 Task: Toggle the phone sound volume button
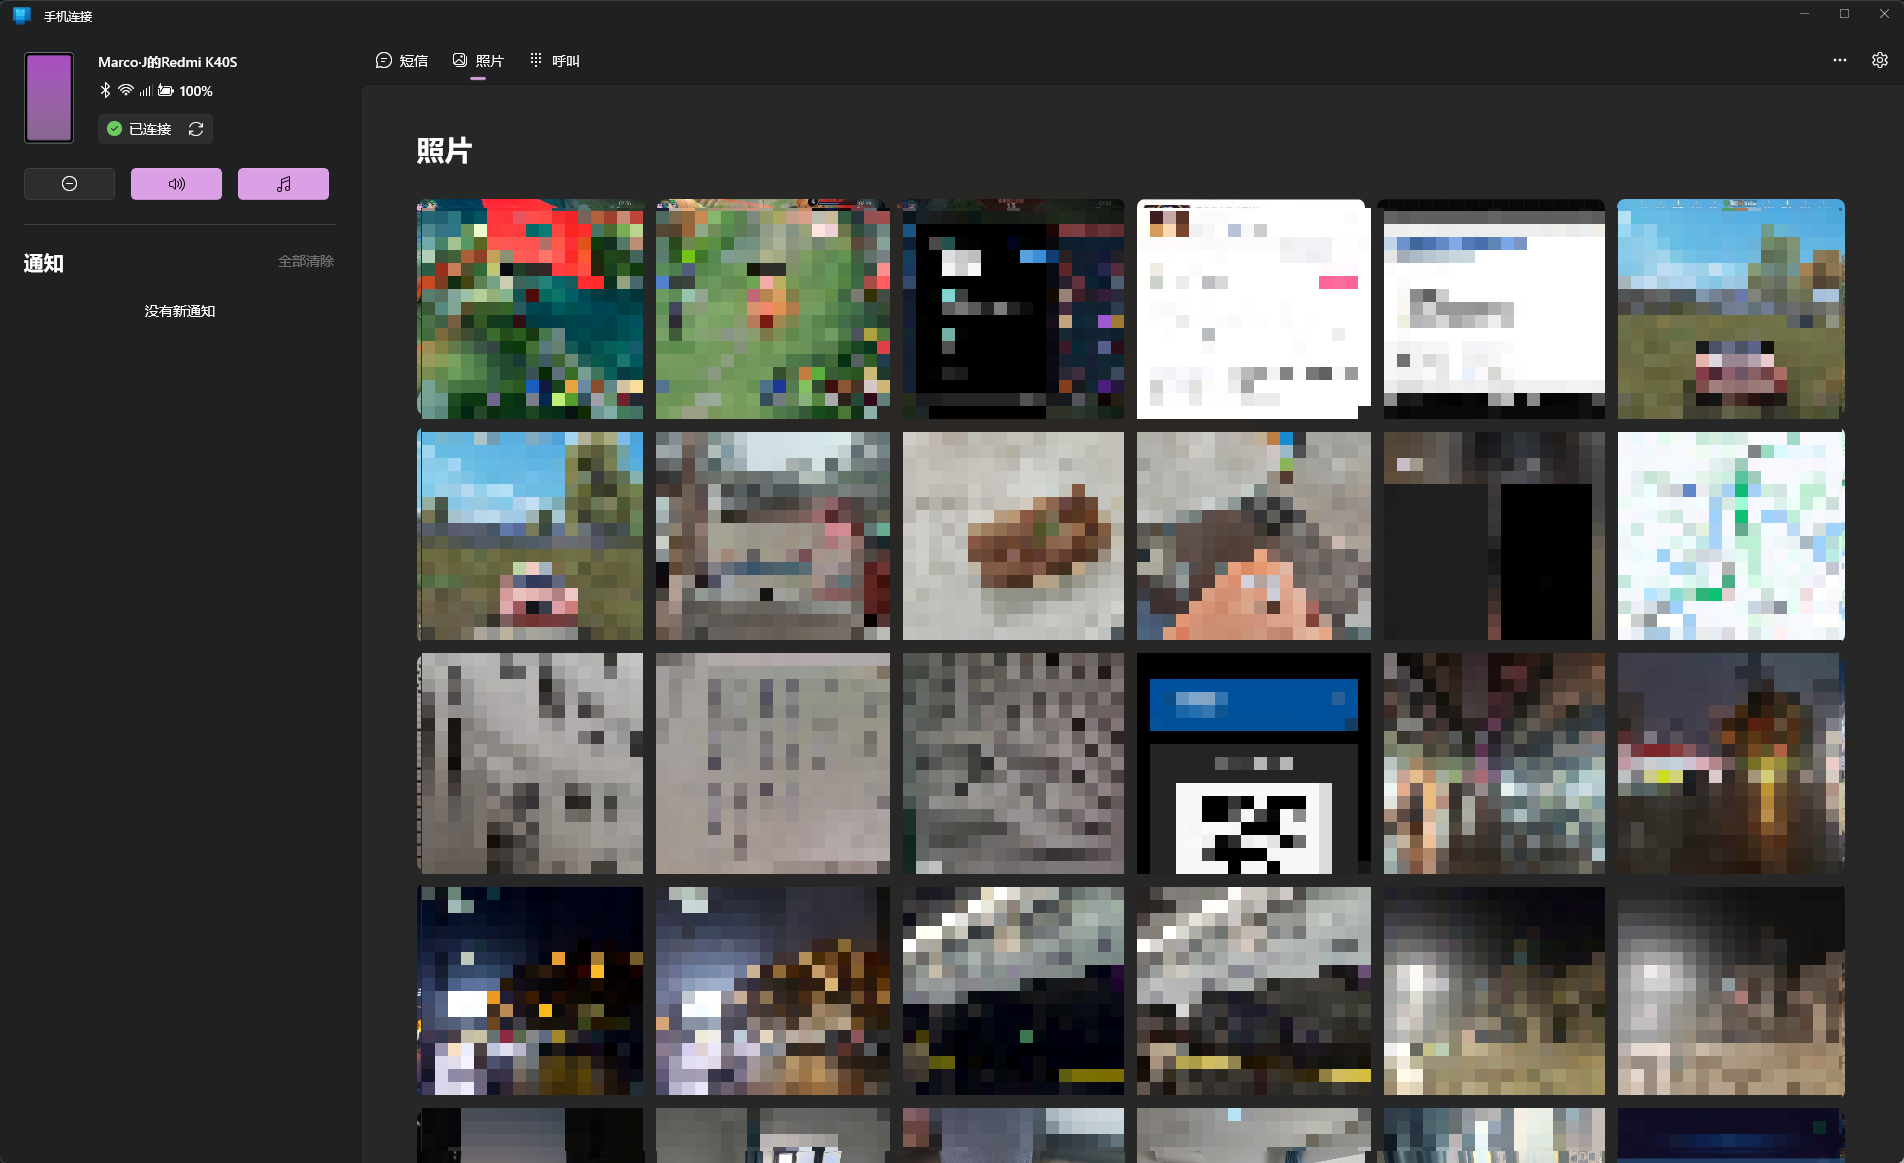coord(176,184)
